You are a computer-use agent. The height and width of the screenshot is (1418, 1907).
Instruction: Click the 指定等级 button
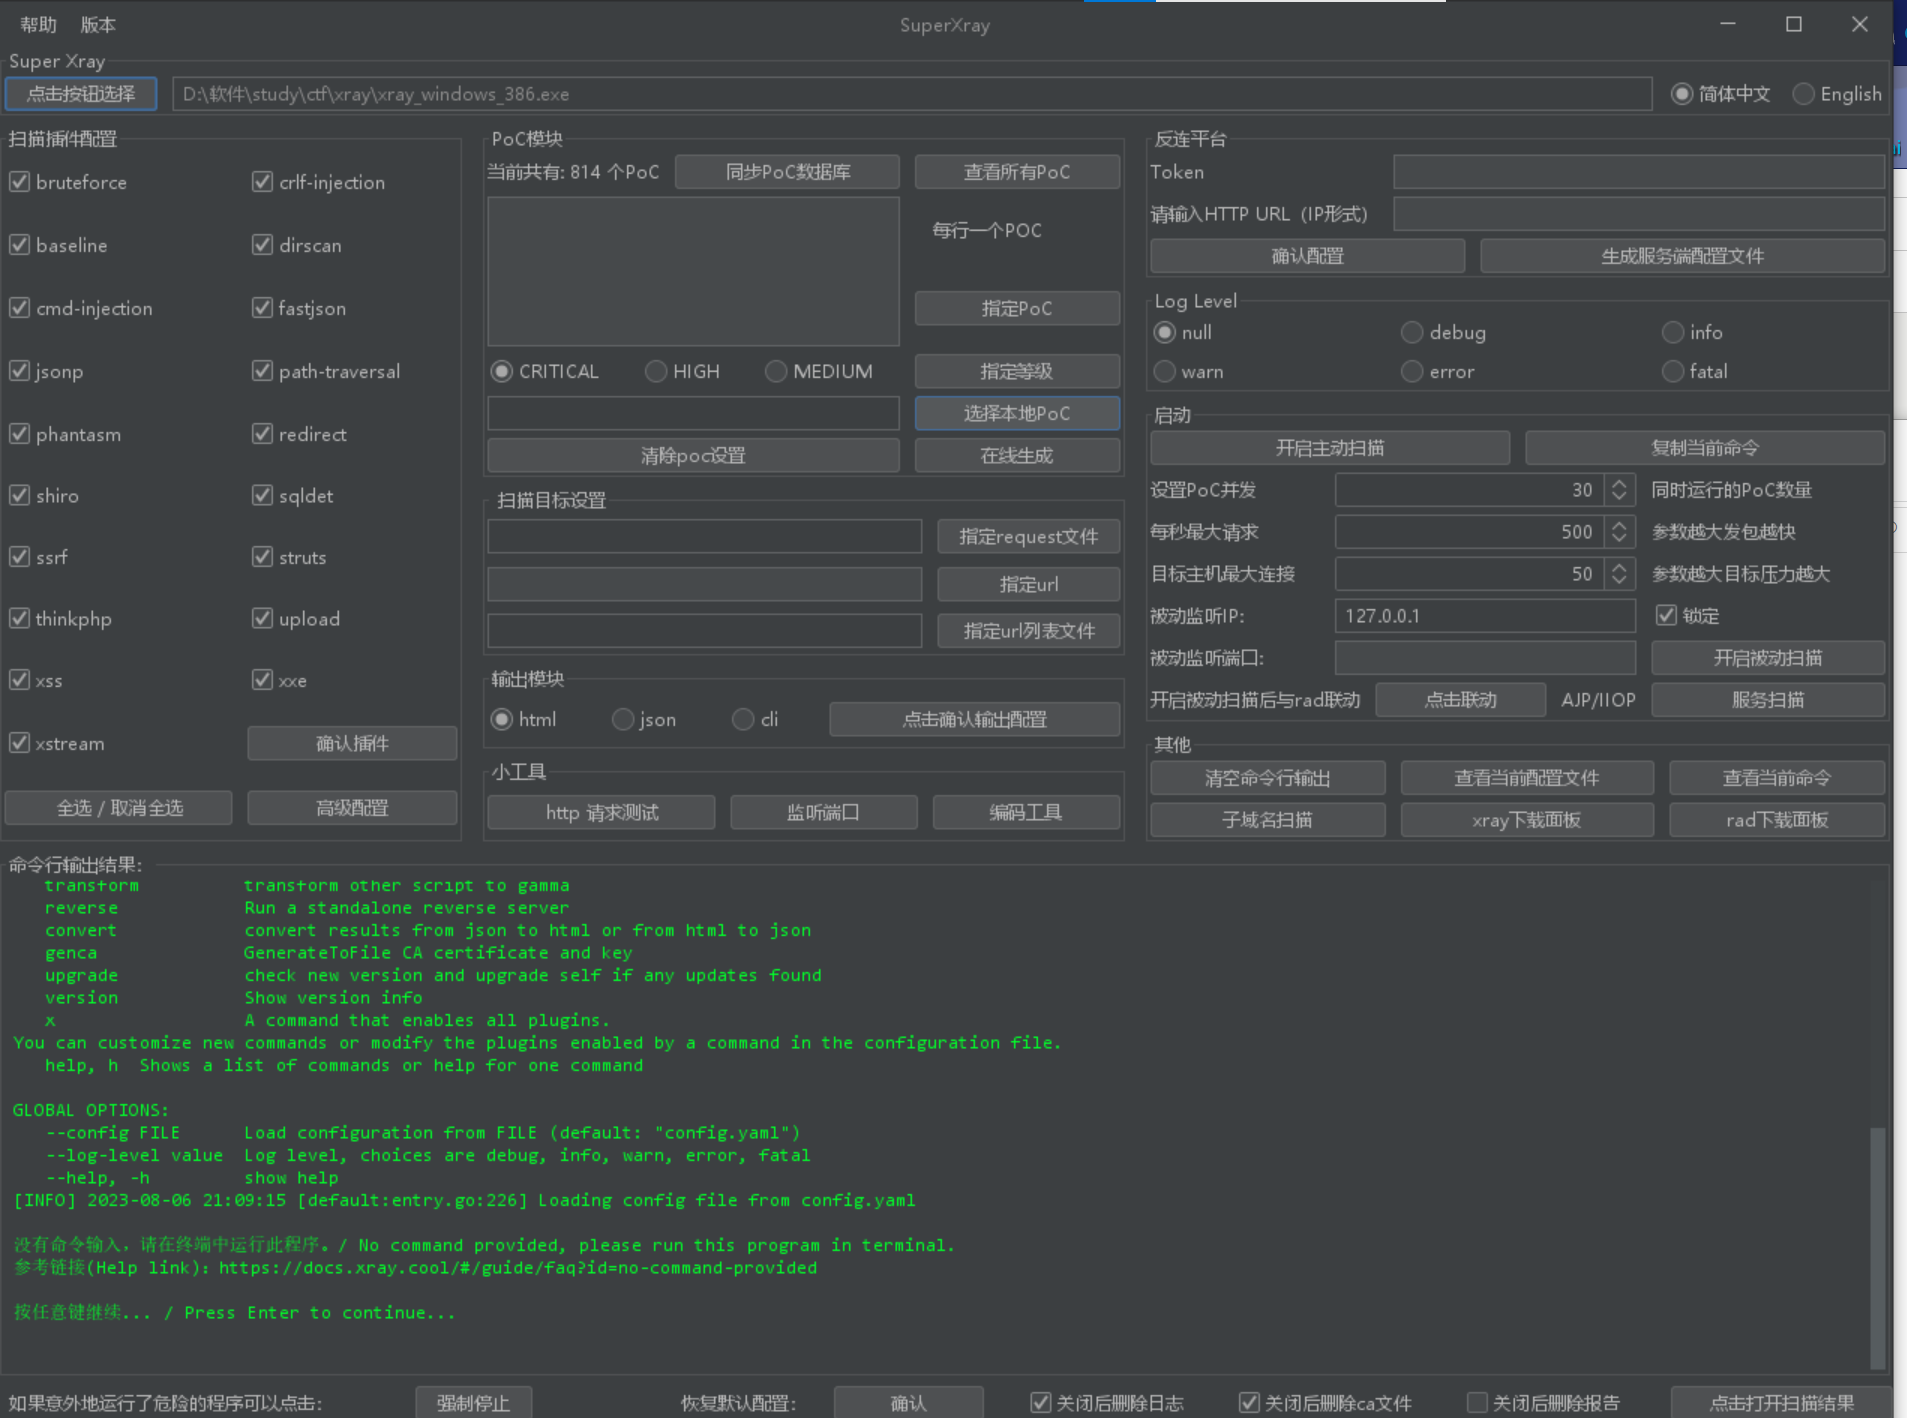click(x=1017, y=371)
